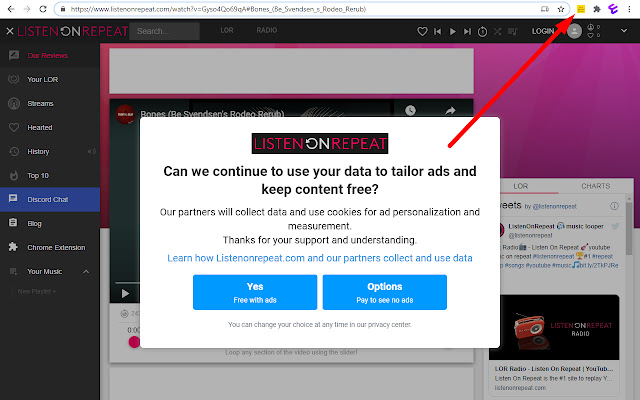Heart the current song in header
Screen dimensions: 640x400
click(x=422, y=31)
